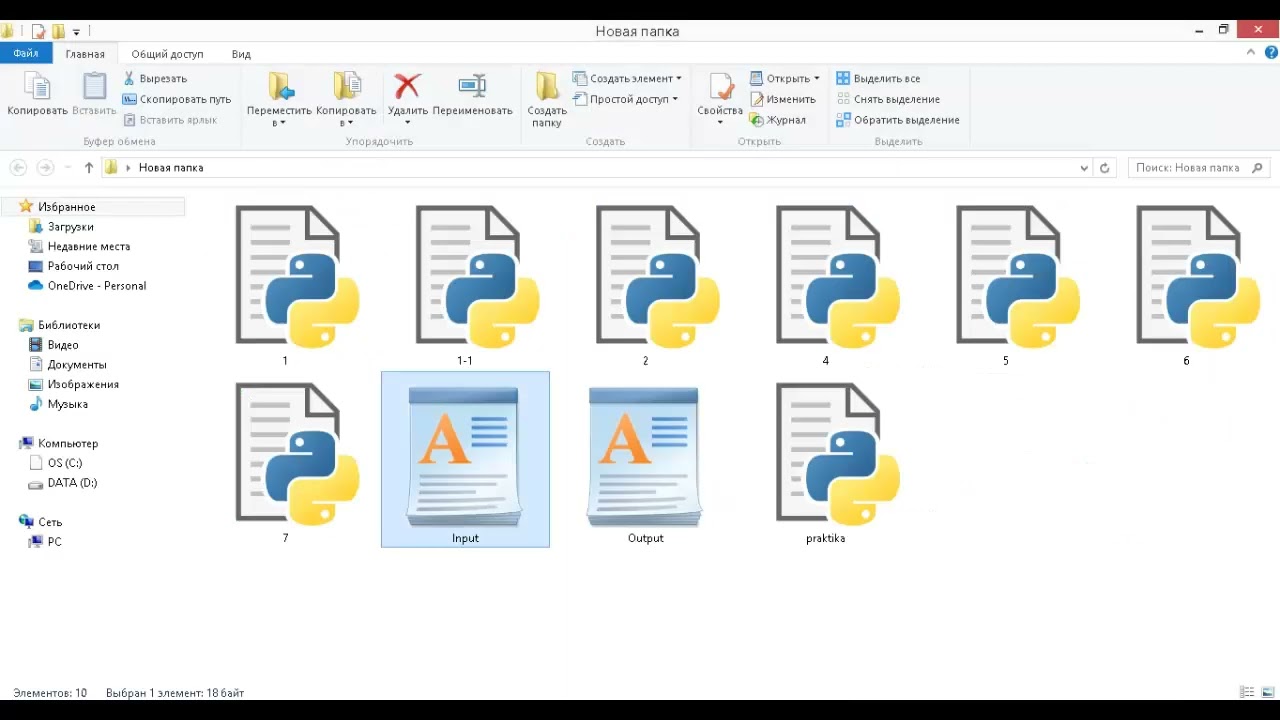Click Скопировать путь in the ribbon
The width and height of the screenshot is (1280, 720).
(177, 99)
